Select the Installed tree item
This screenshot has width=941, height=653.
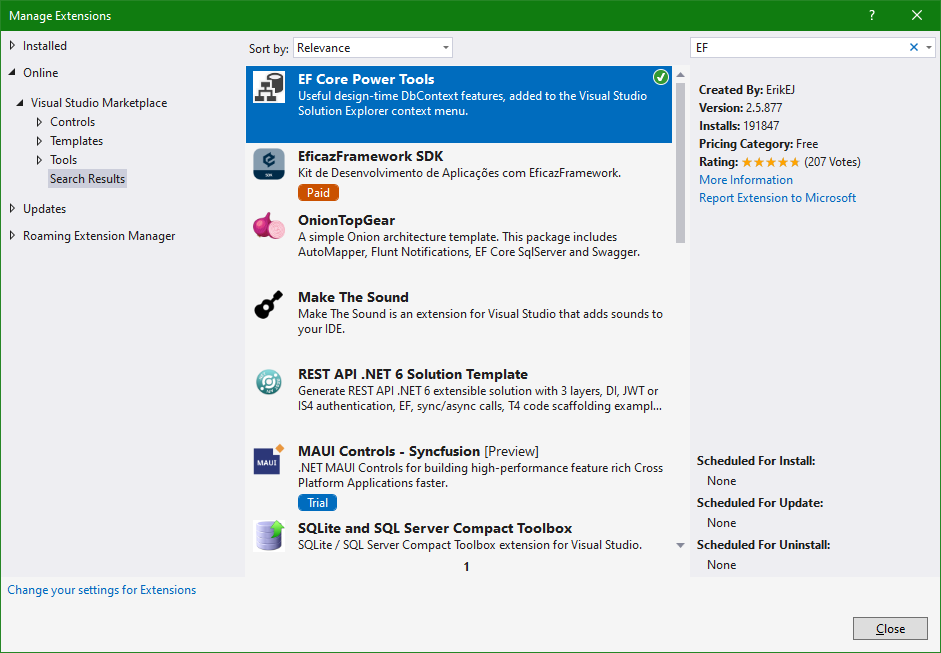click(45, 46)
